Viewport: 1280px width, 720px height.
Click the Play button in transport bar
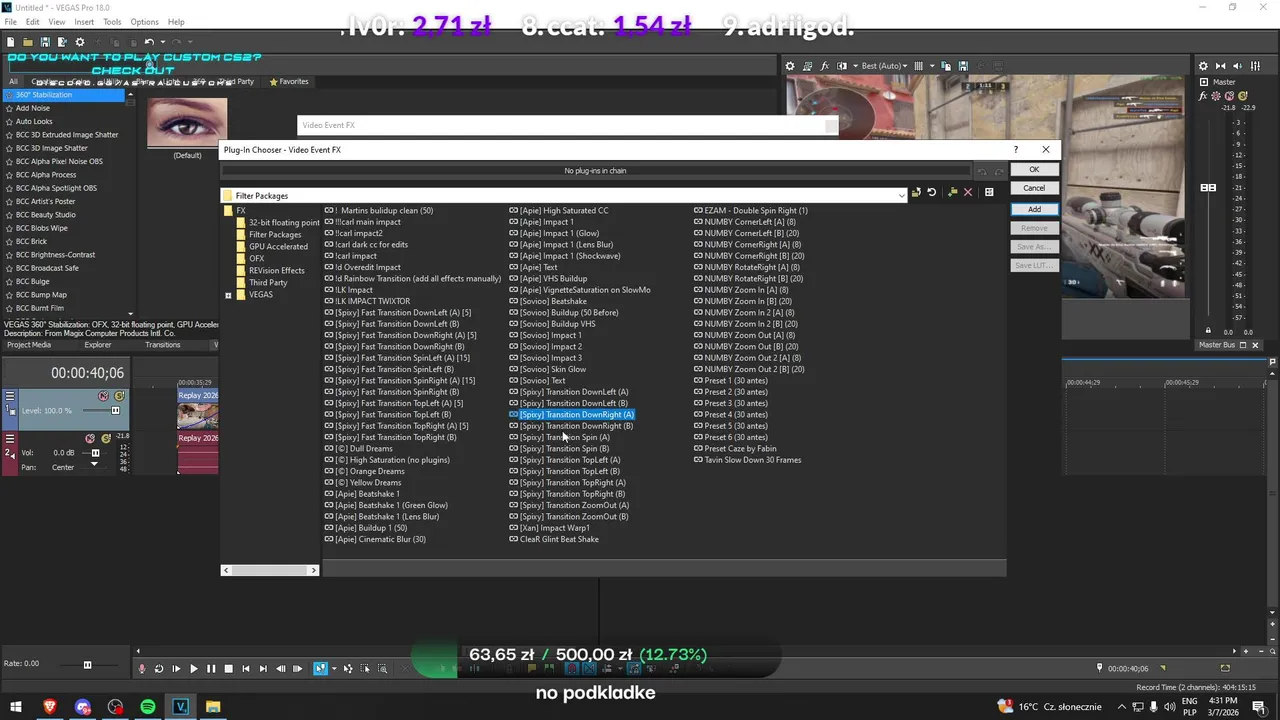click(194, 668)
